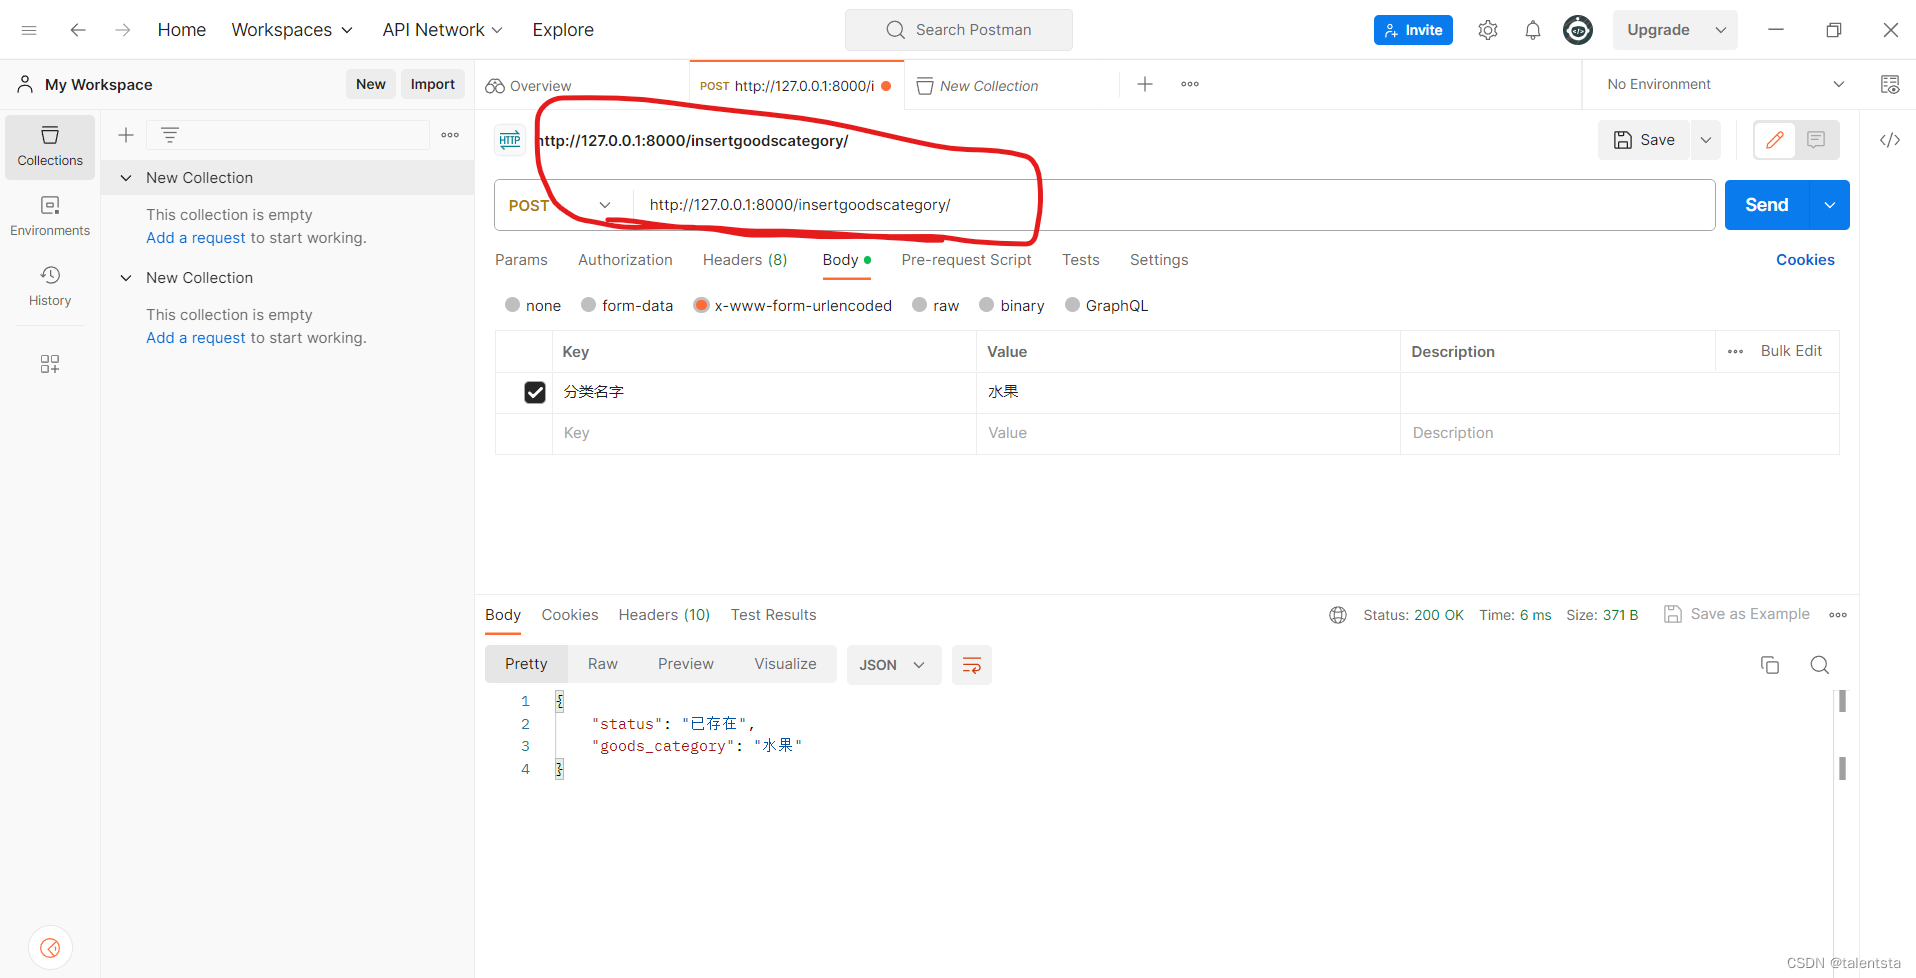
Task: Open the Environments sidebar panel
Action: 49,215
